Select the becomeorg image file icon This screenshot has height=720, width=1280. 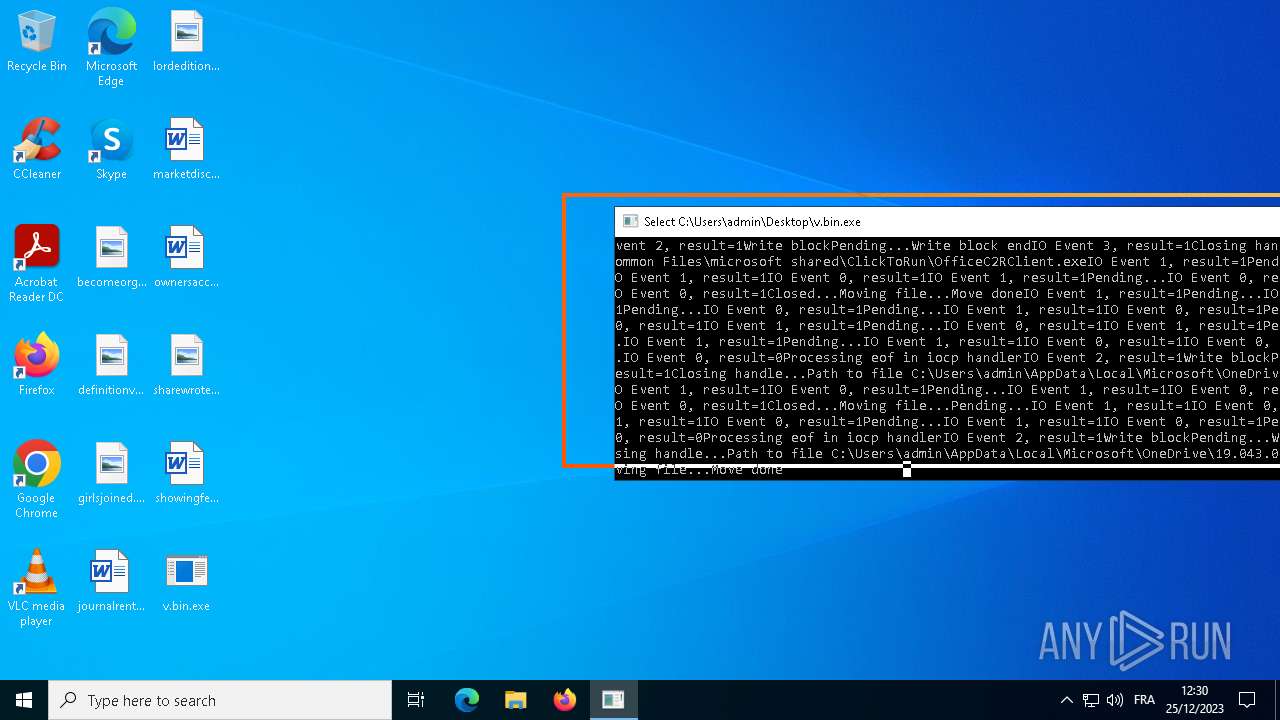coord(111,259)
